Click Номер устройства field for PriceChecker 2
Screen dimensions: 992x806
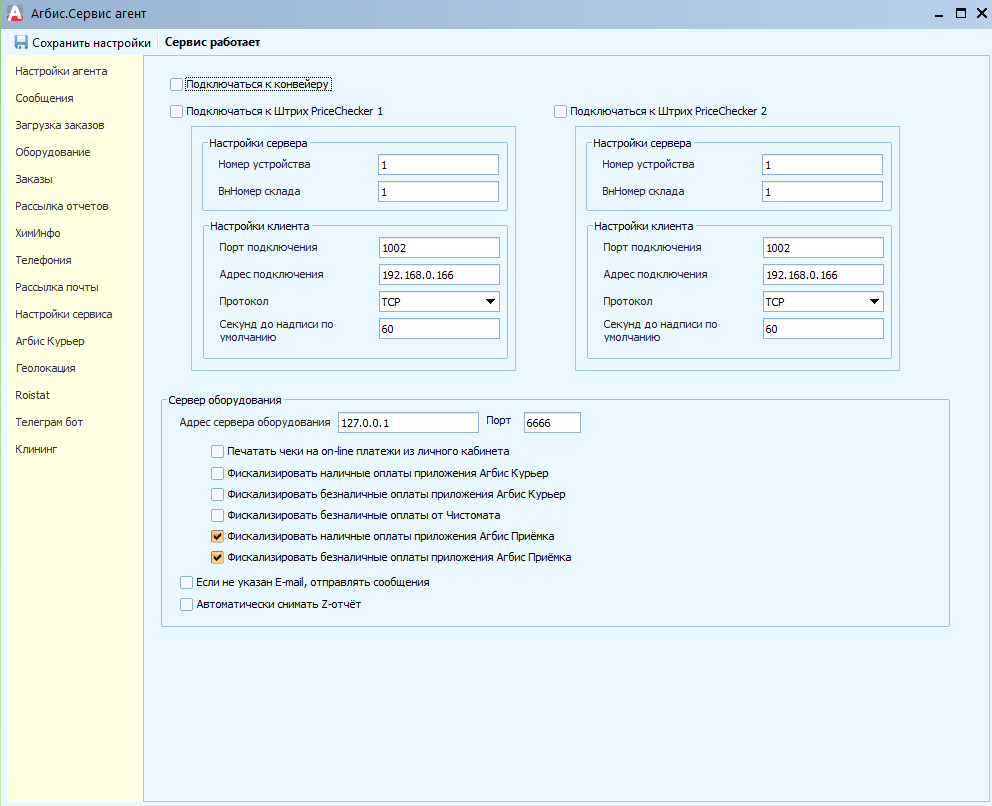pos(822,164)
